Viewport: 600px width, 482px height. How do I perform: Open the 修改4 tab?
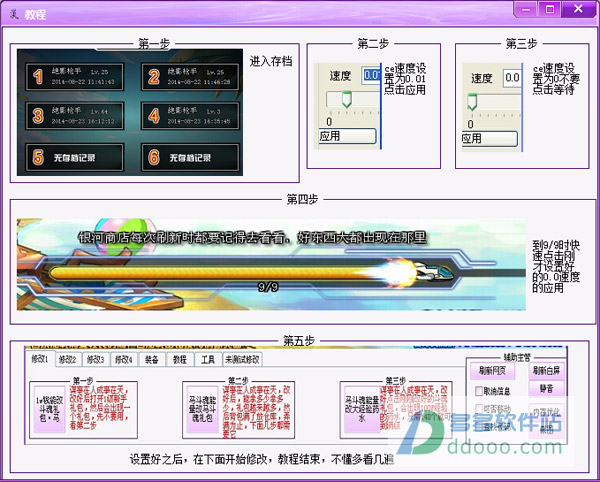coord(124,360)
